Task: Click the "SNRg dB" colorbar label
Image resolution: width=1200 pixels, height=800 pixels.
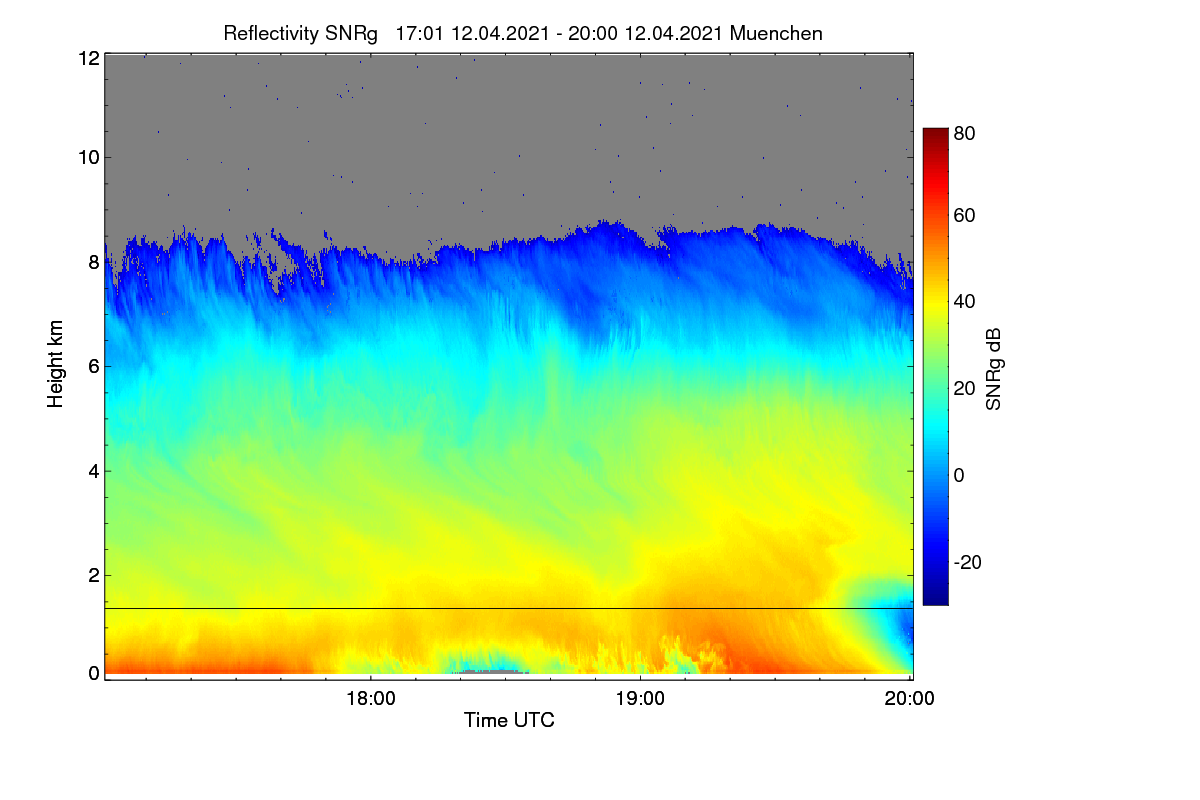Action: click(993, 369)
